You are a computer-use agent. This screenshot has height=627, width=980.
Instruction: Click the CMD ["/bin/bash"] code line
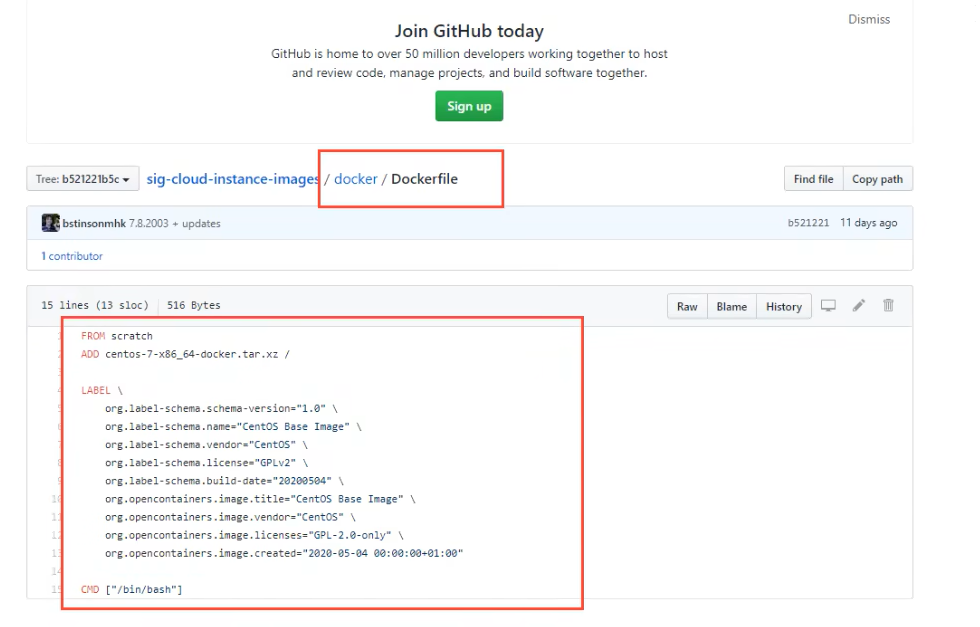[132, 590]
